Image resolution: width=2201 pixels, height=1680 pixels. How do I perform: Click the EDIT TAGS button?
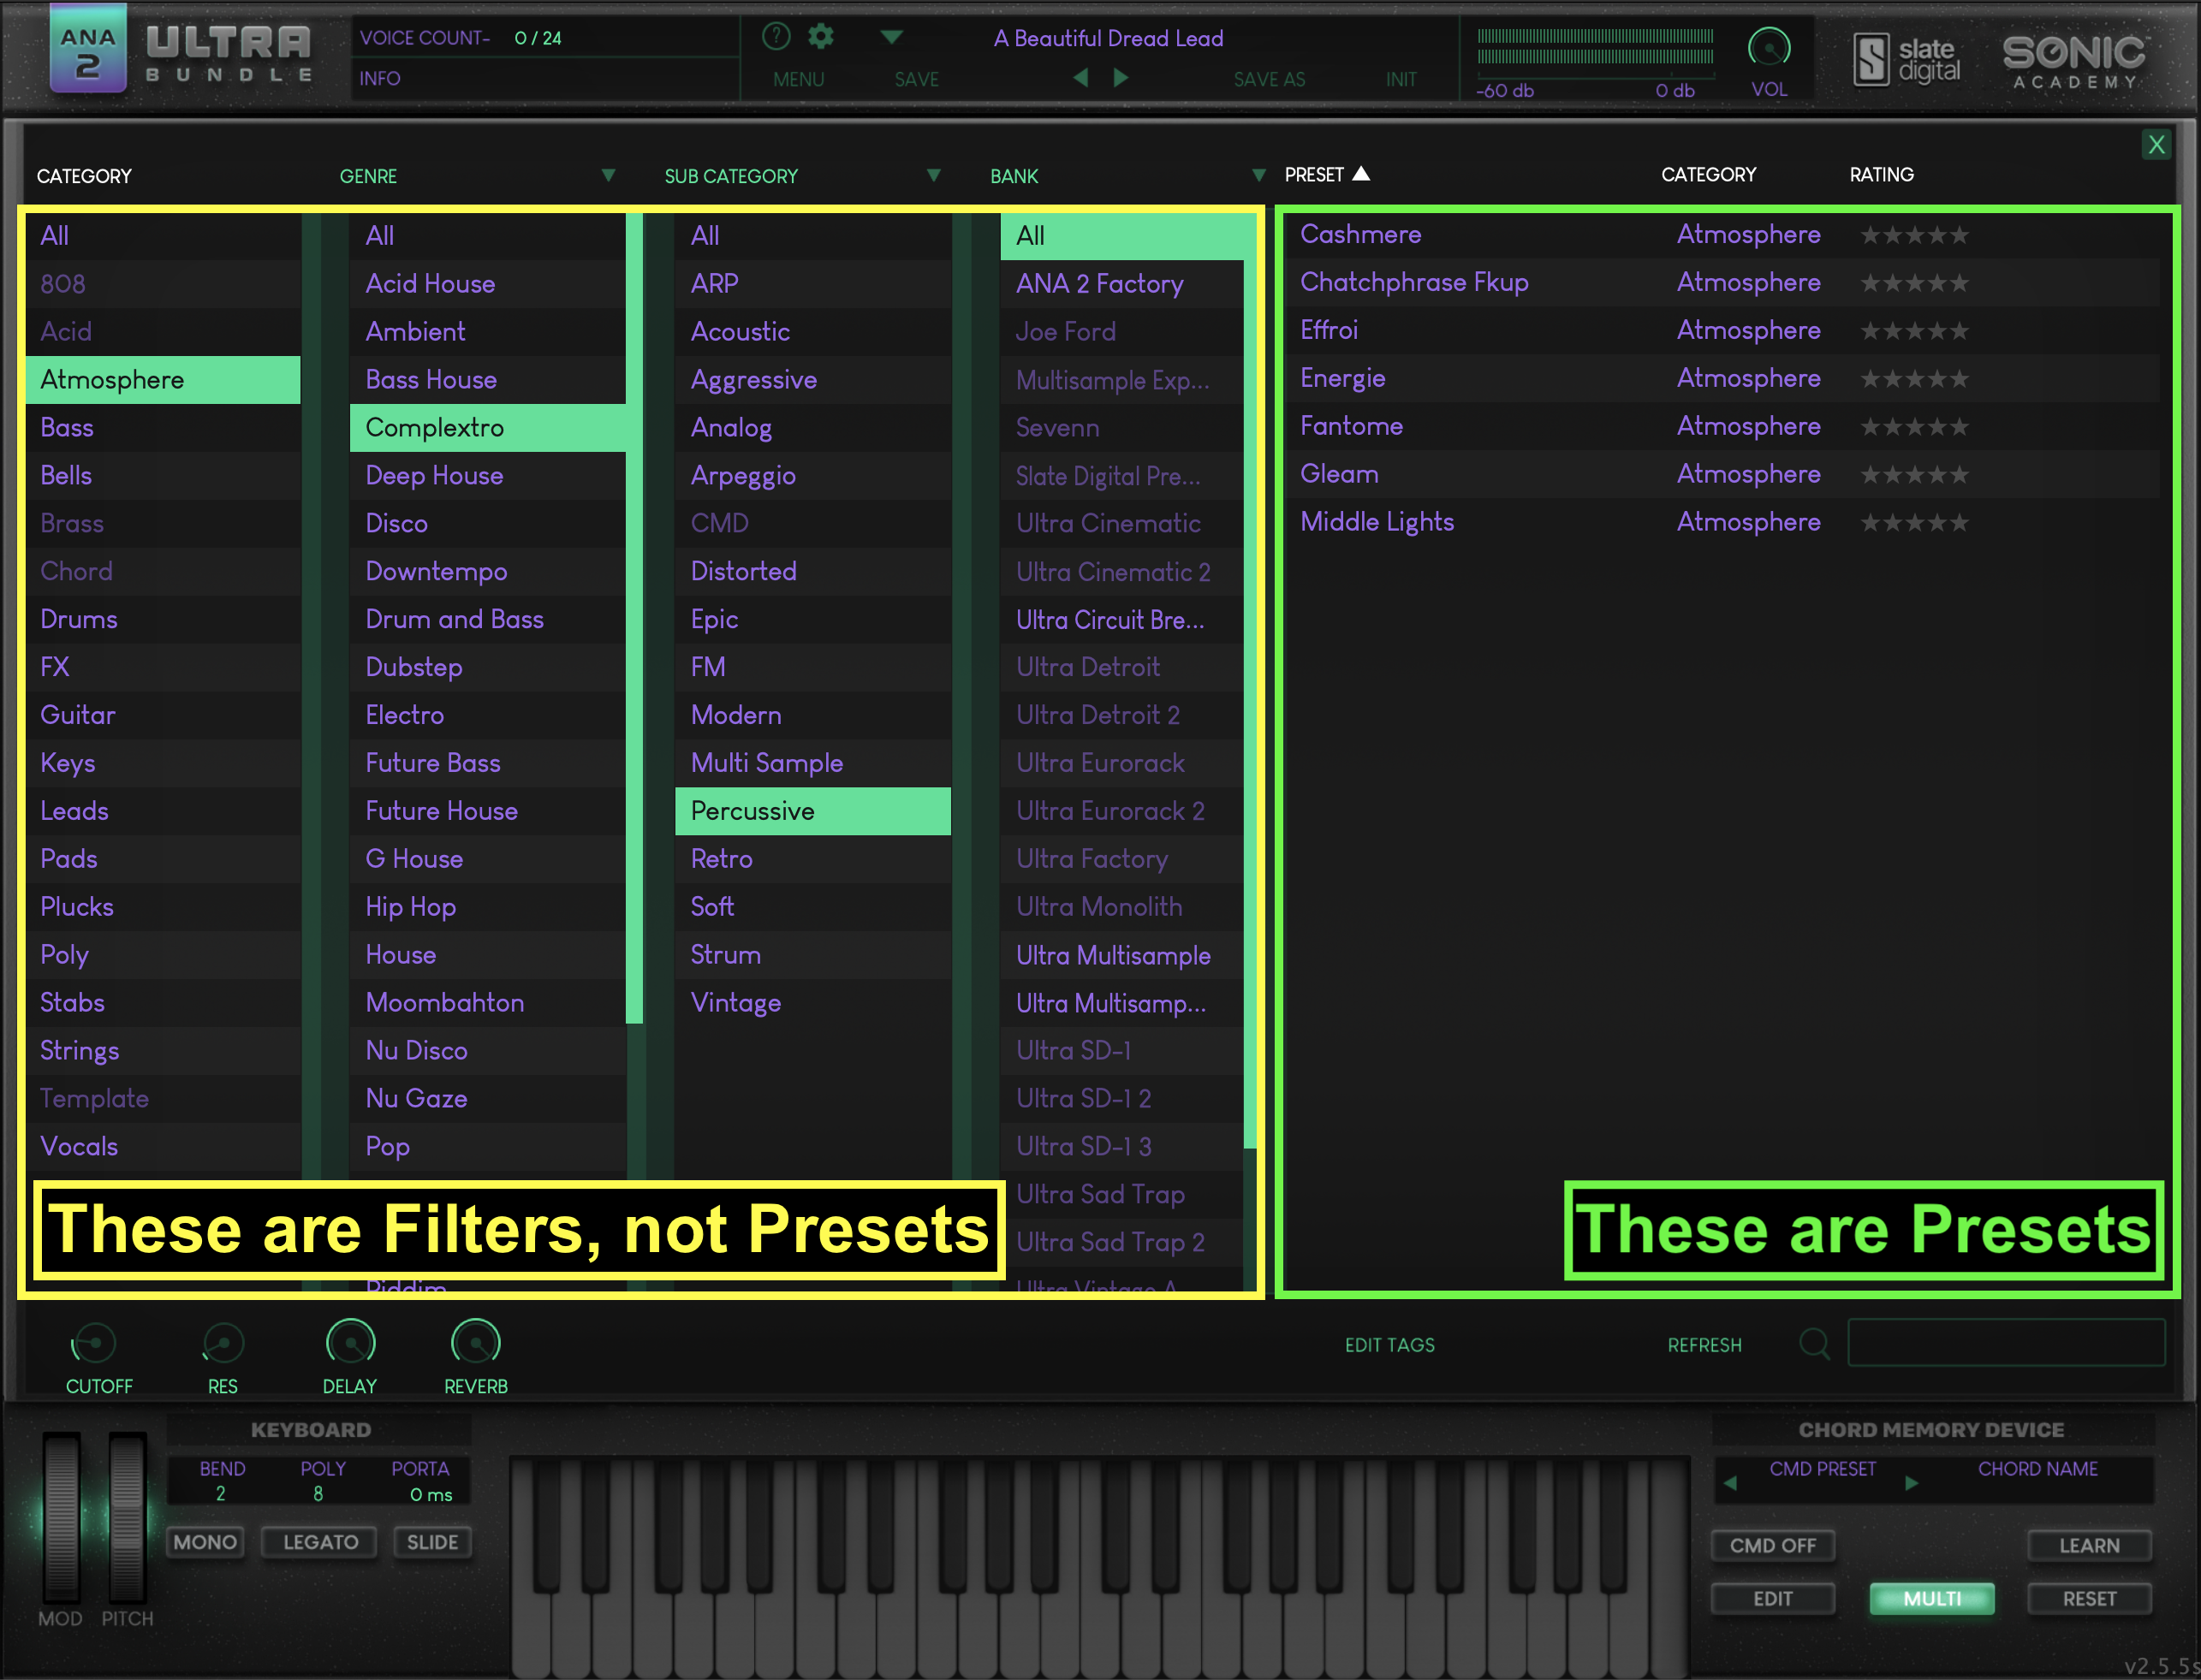pos(1389,1345)
